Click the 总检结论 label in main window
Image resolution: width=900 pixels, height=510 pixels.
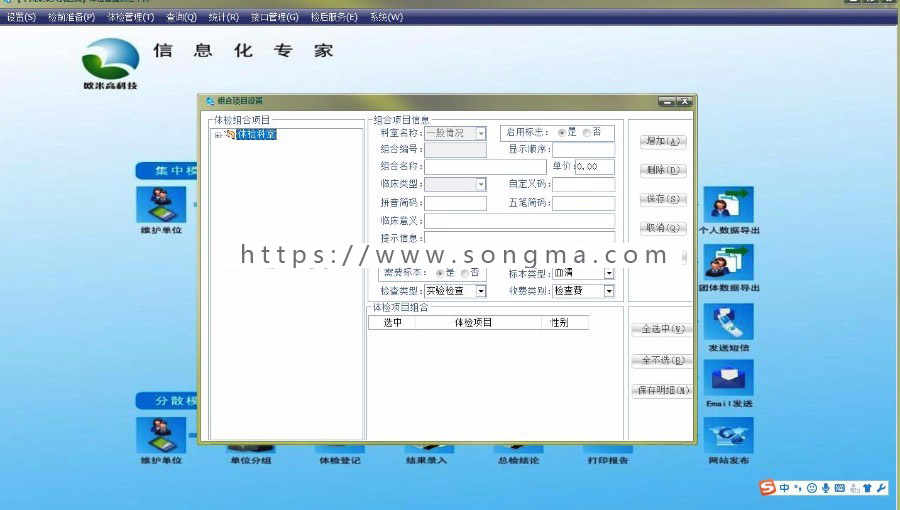(x=518, y=461)
